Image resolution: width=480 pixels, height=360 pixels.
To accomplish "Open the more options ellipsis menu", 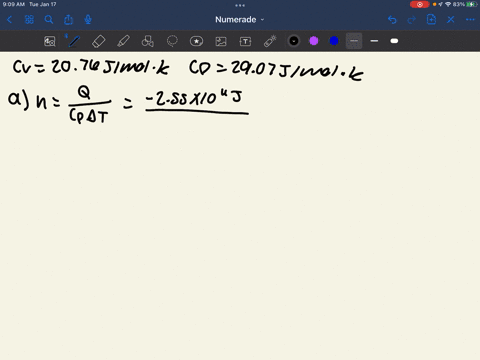I will (x=470, y=20).
